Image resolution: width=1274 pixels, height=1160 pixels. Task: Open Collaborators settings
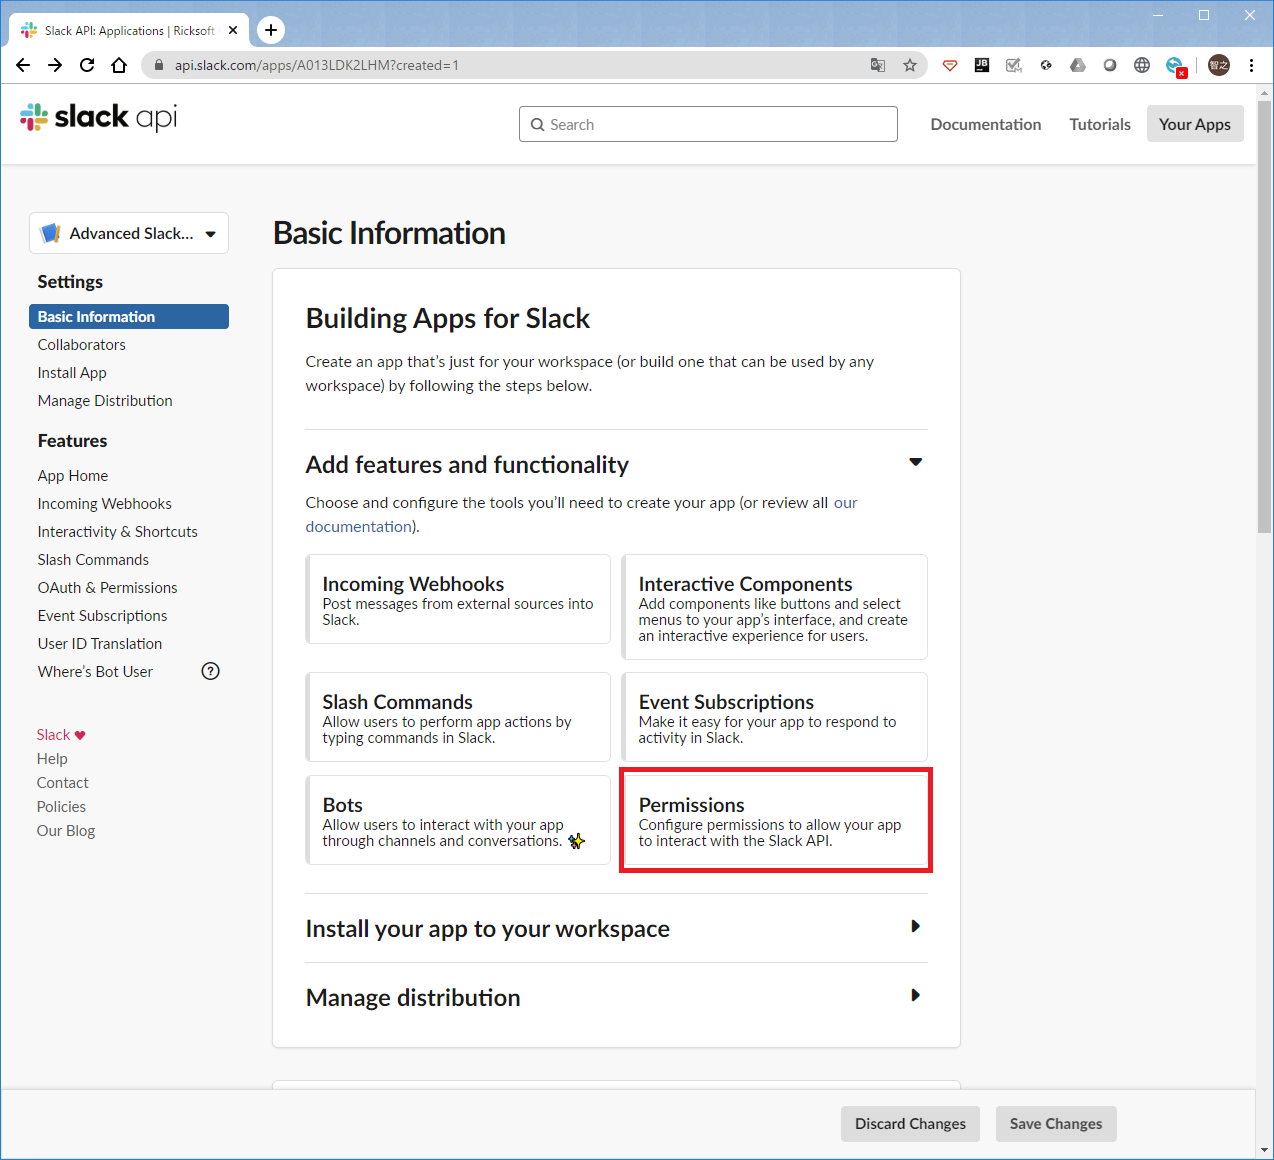[82, 345]
